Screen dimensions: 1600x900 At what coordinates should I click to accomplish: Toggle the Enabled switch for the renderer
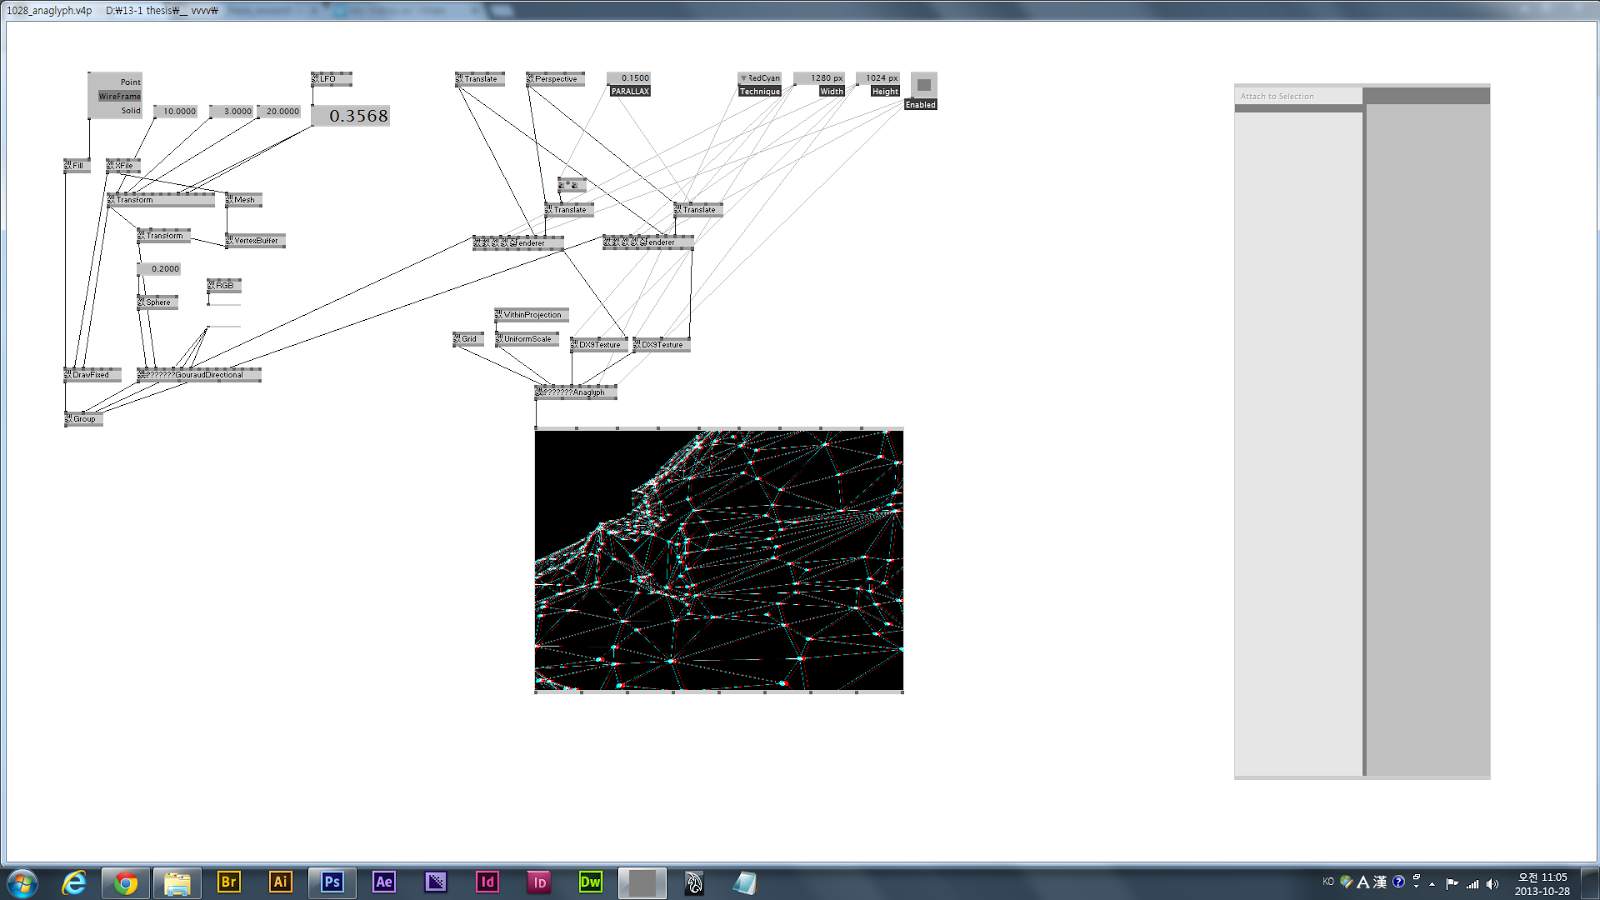coord(922,86)
